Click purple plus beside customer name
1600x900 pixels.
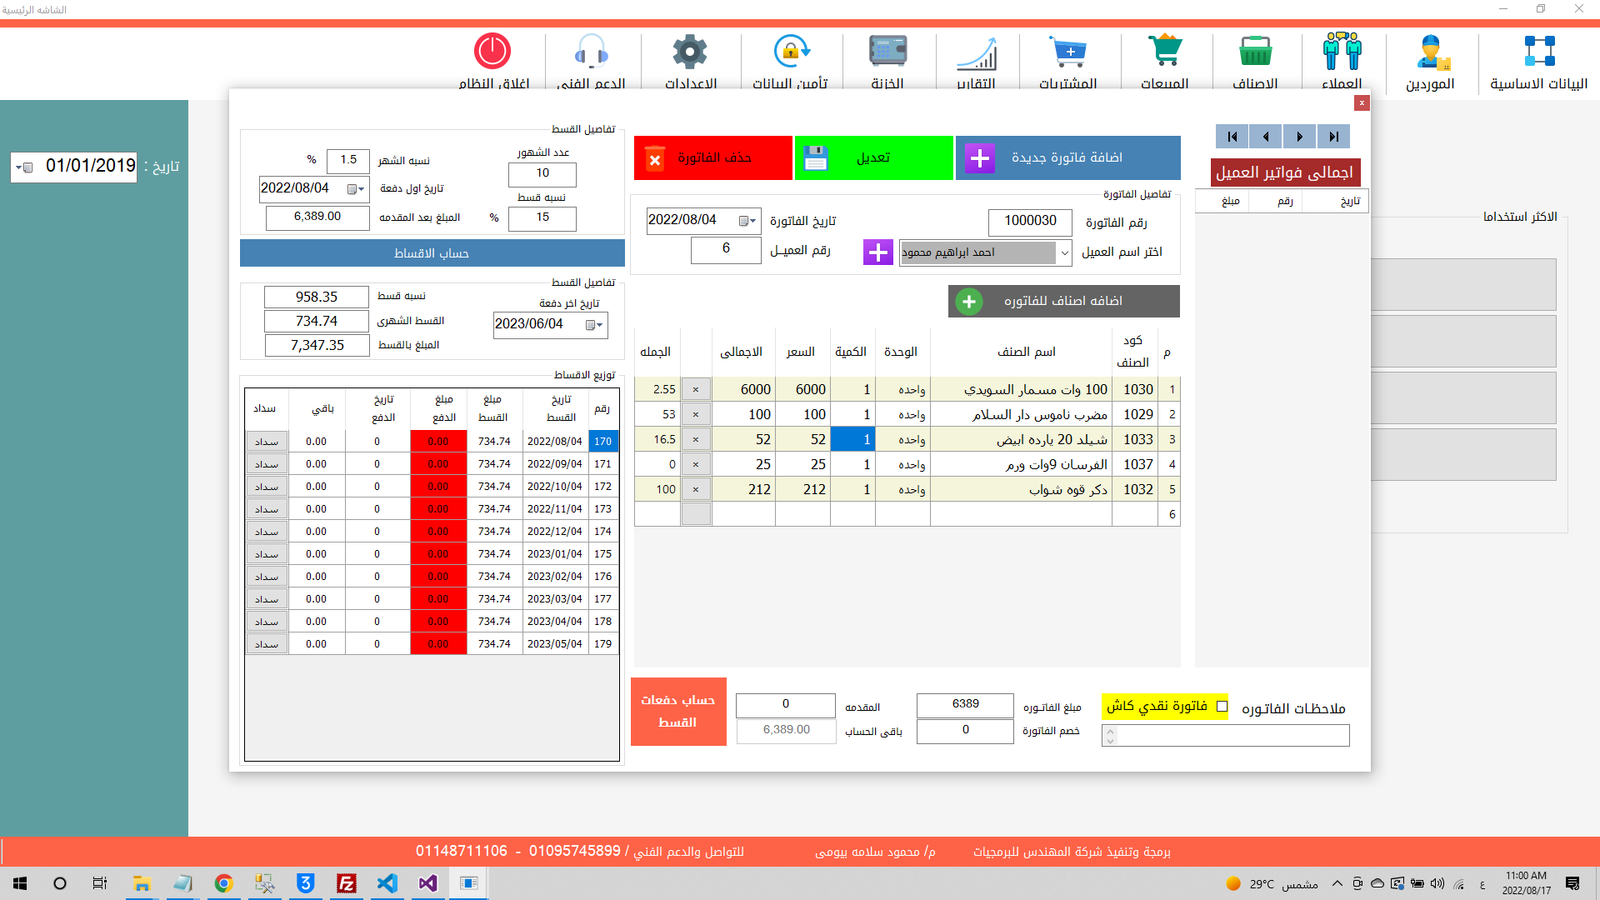pos(877,252)
